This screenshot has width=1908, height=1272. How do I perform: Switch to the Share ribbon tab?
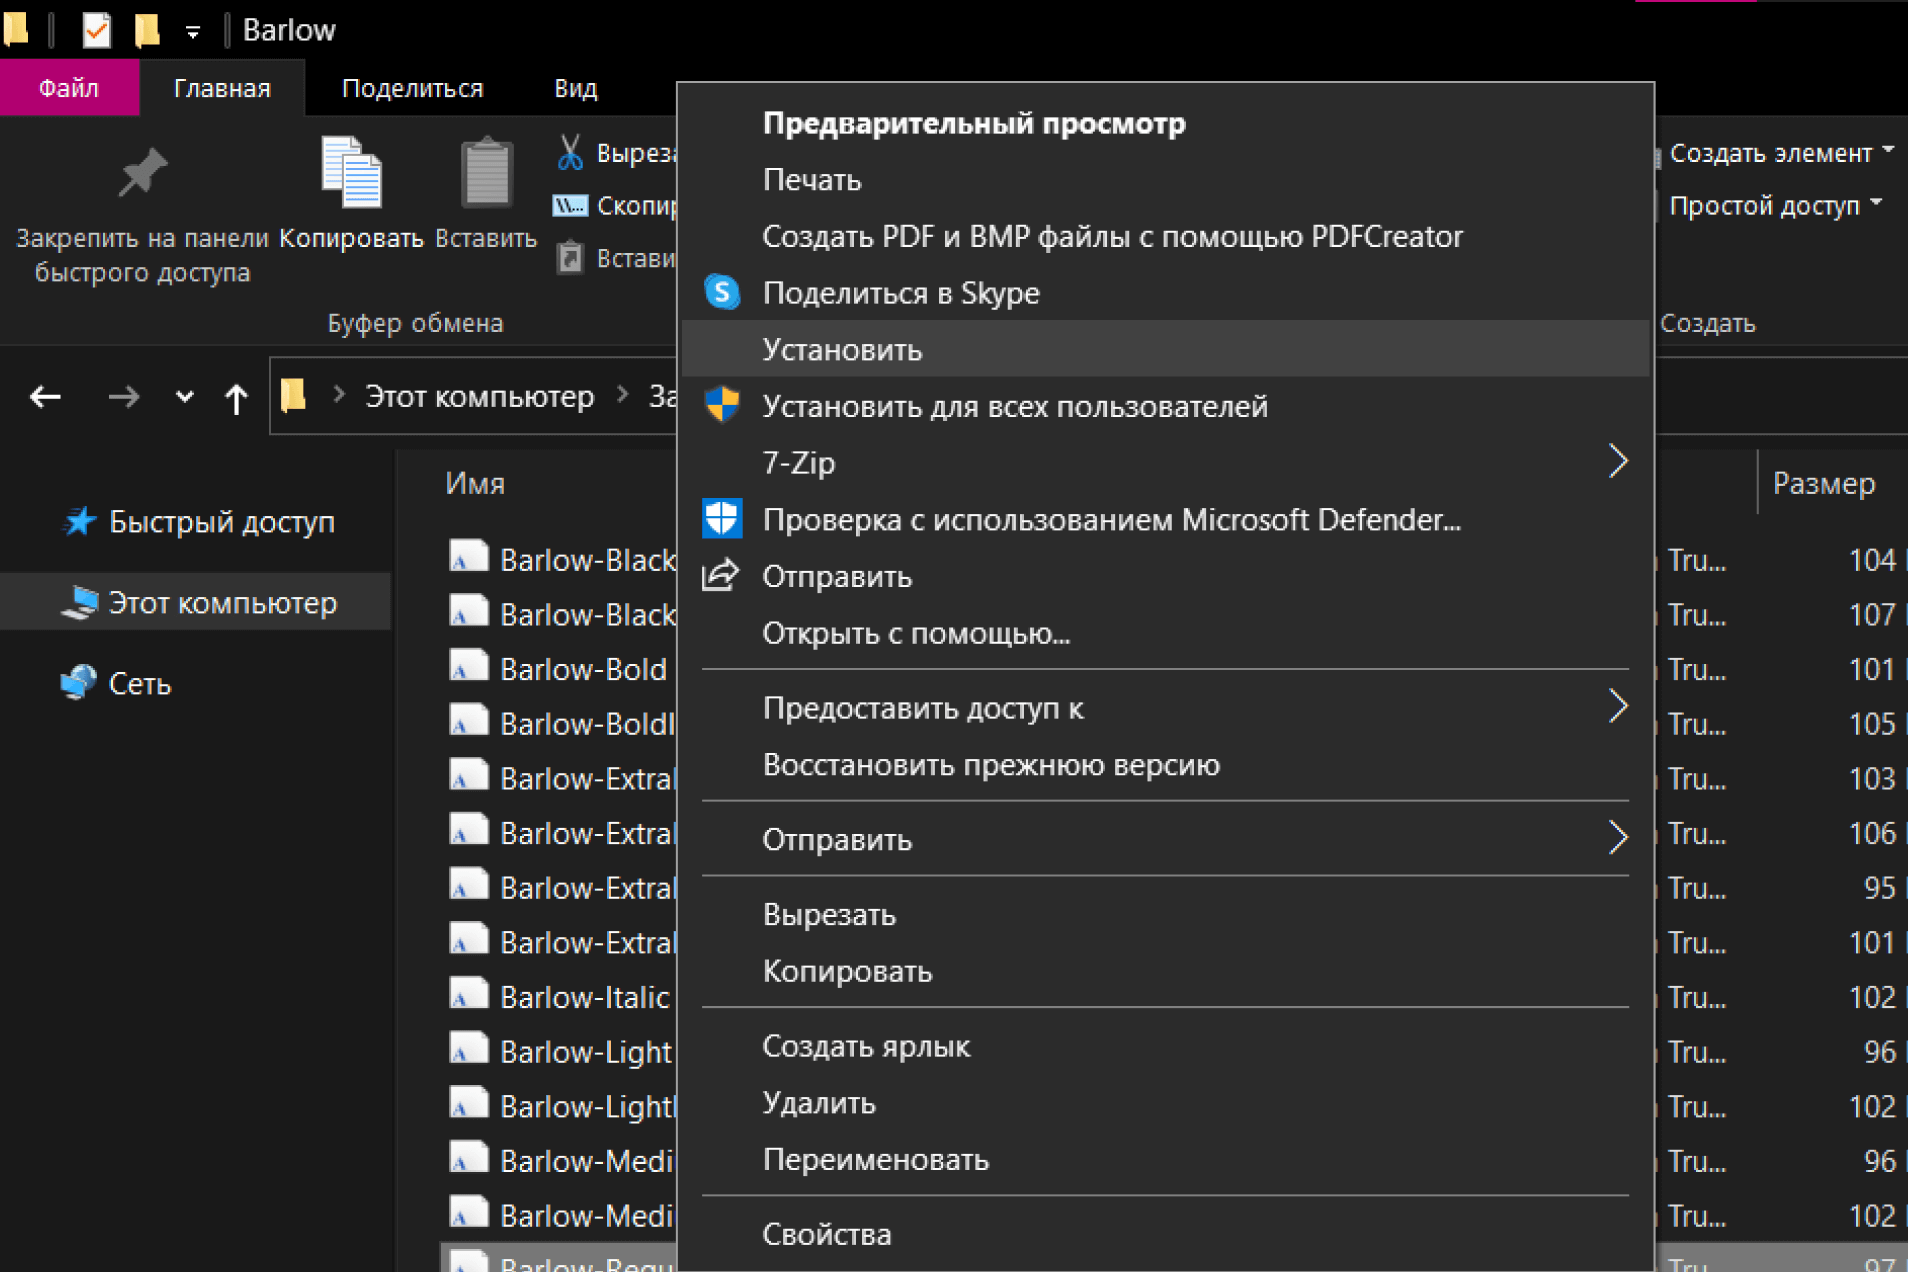point(412,88)
